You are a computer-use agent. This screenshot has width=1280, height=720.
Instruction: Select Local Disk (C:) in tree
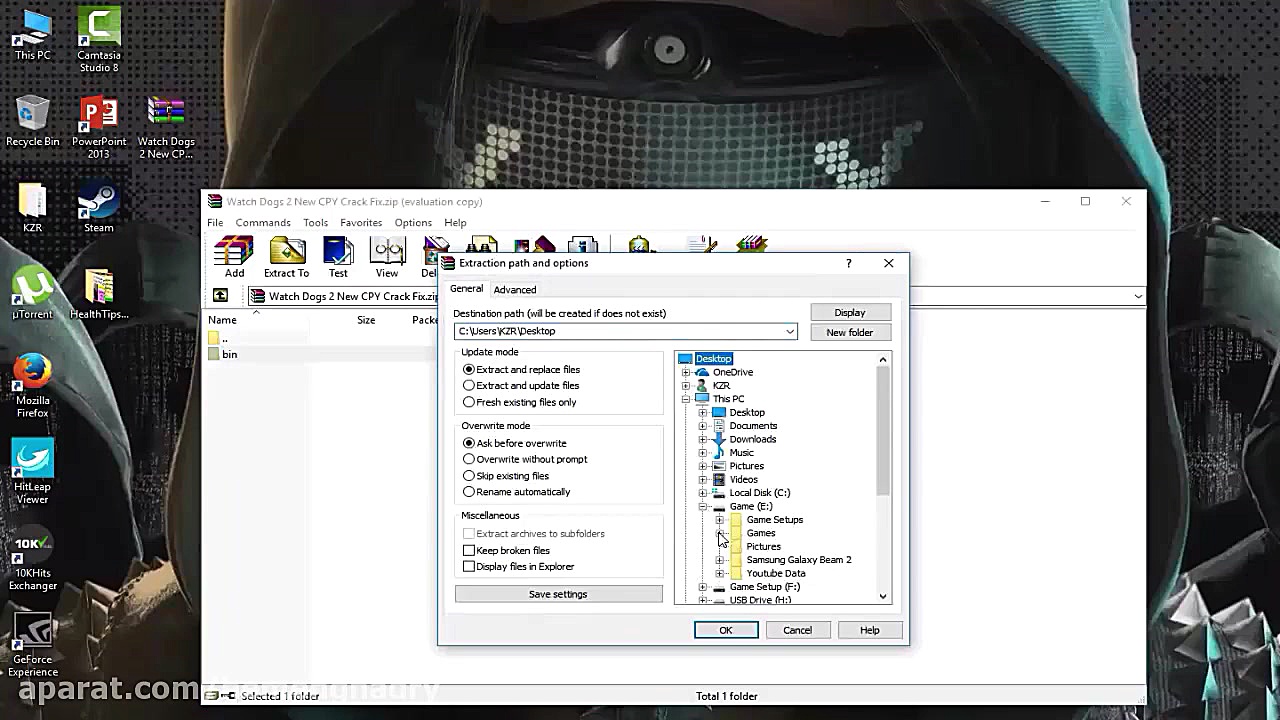pyautogui.click(x=759, y=493)
